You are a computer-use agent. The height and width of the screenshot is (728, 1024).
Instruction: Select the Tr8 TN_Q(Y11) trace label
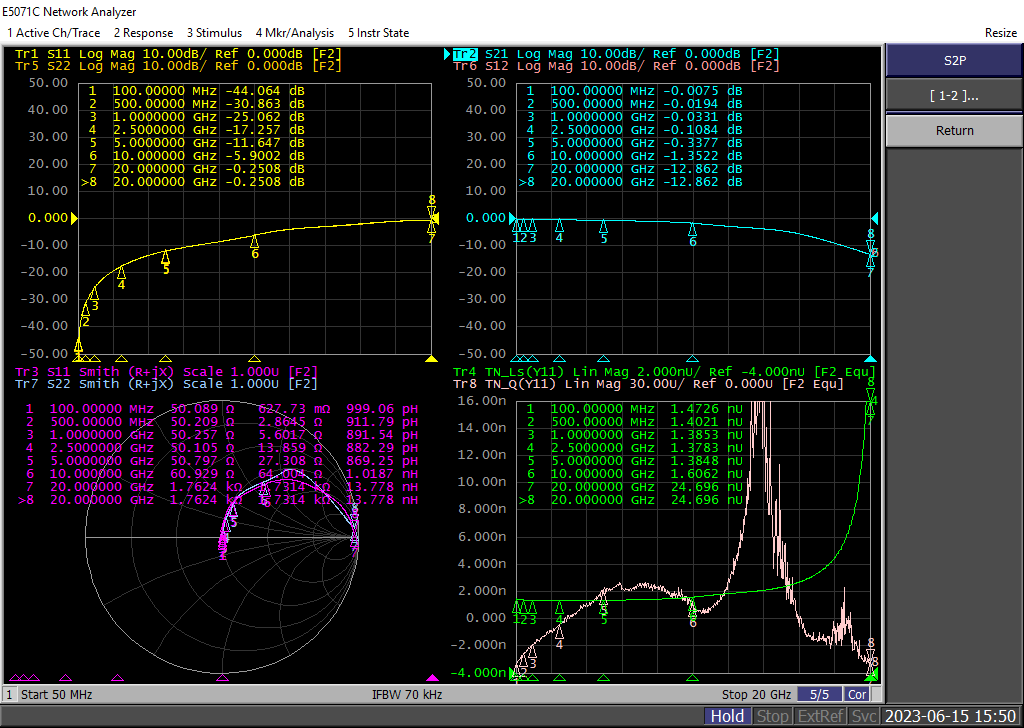click(x=648, y=384)
